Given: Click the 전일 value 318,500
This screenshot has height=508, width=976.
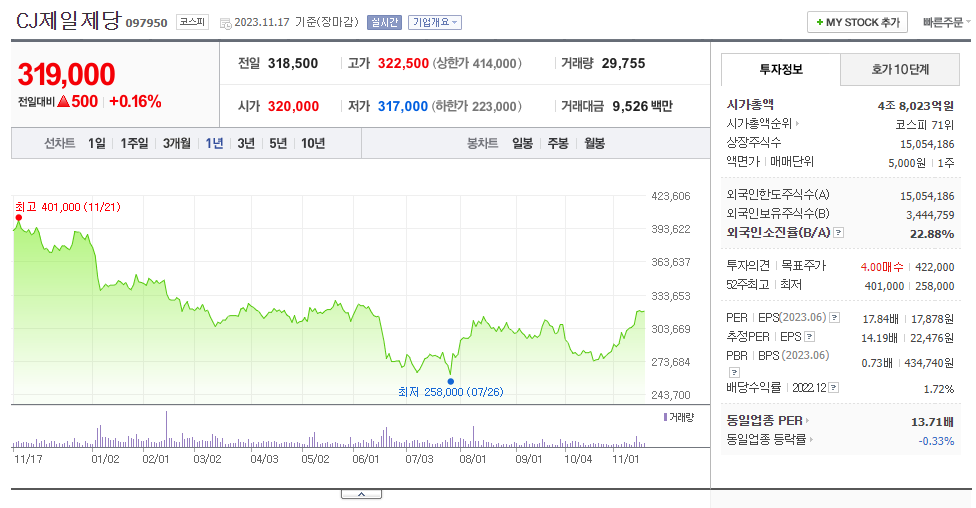Looking at the screenshot, I should 293,63.
